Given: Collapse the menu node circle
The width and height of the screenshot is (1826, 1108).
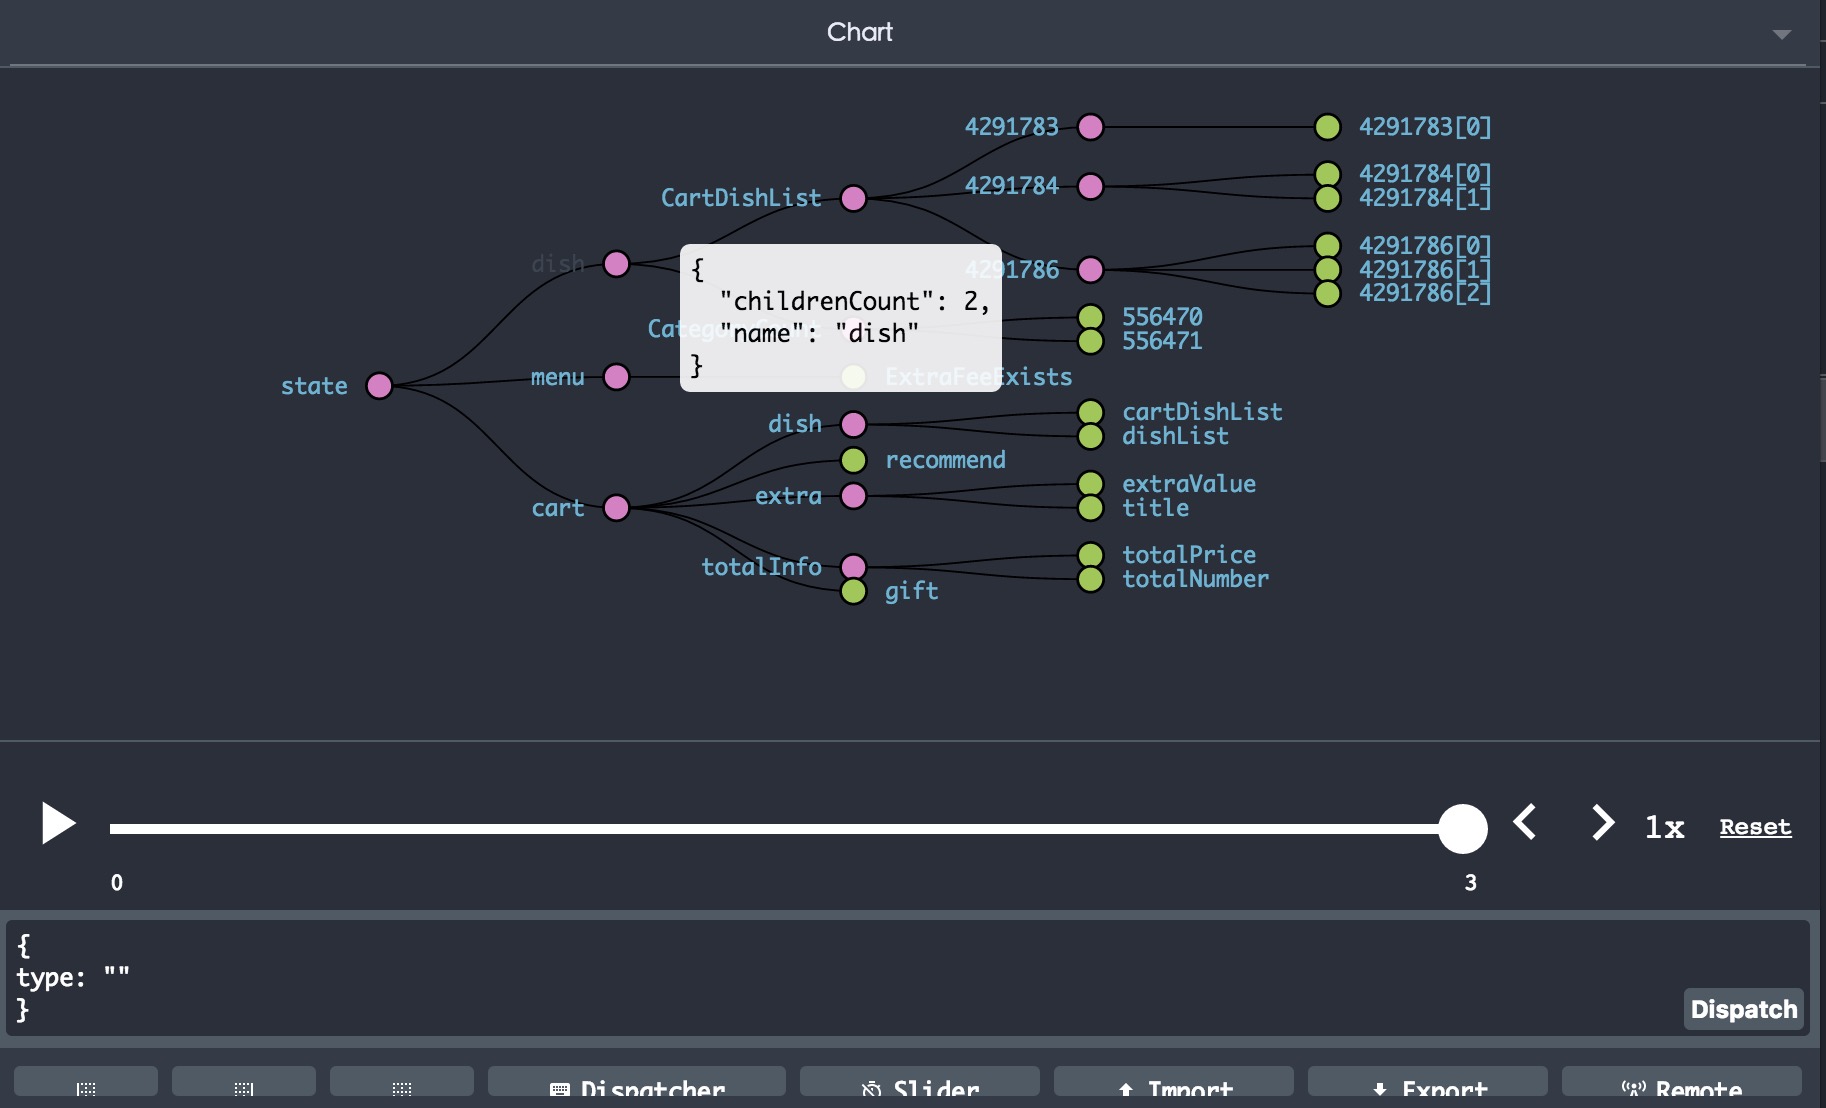Looking at the screenshot, I should click(617, 377).
